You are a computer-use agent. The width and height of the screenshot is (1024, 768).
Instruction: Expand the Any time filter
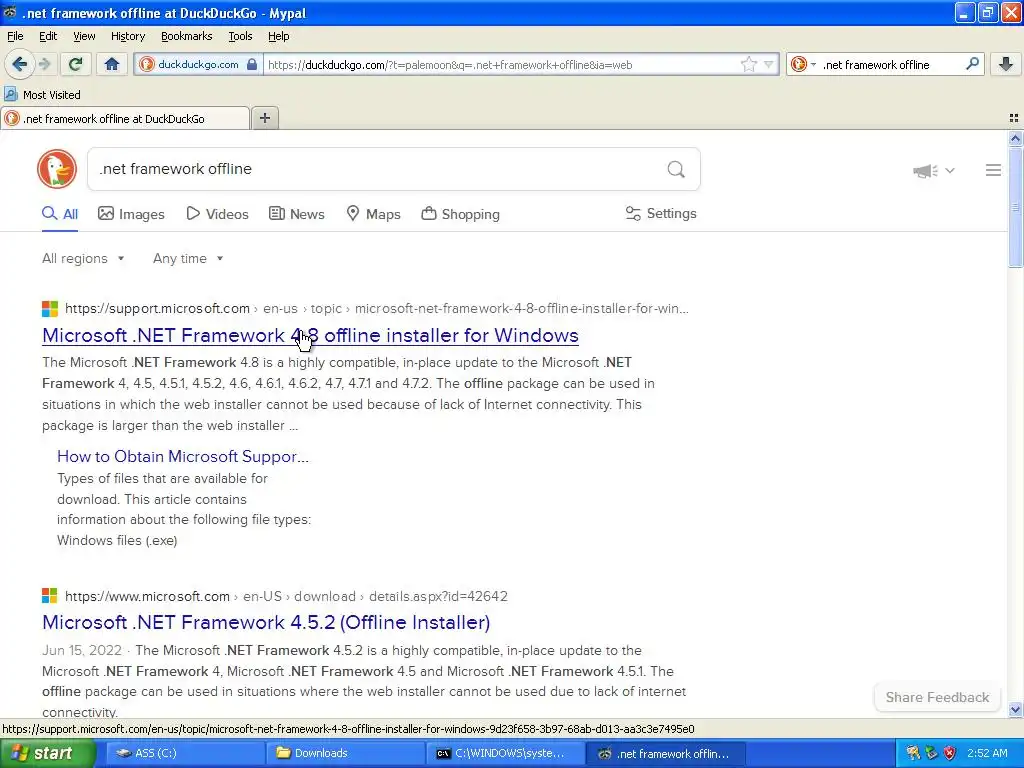click(x=188, y=258)
